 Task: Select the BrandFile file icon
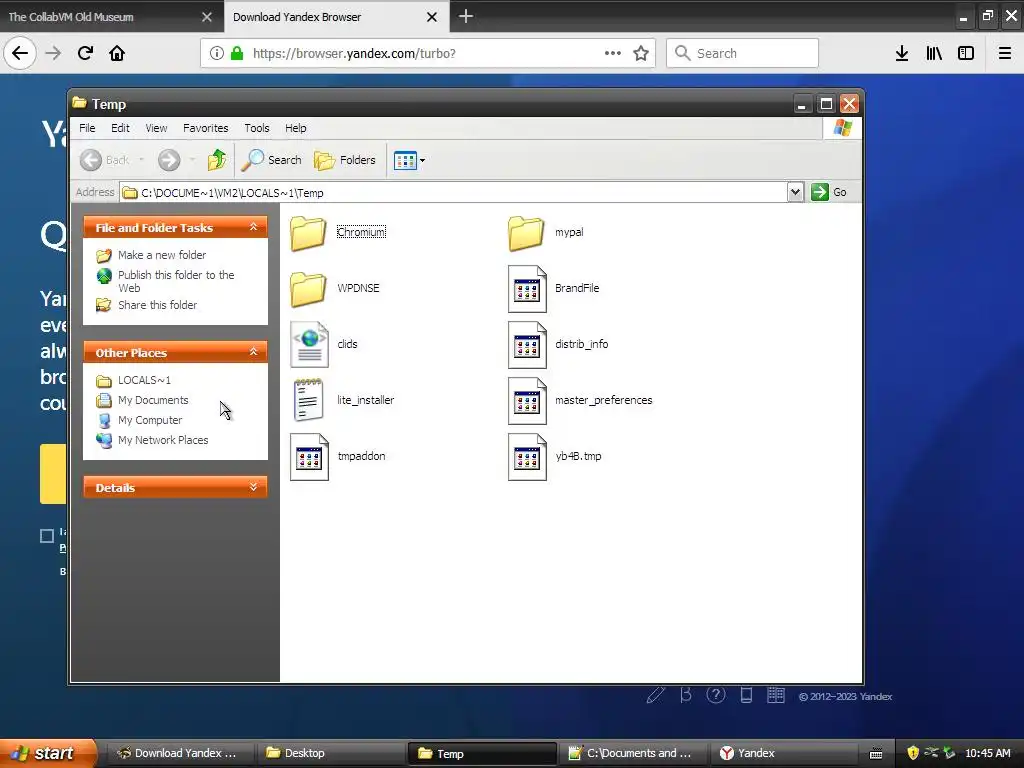click(x=526, y=289)
